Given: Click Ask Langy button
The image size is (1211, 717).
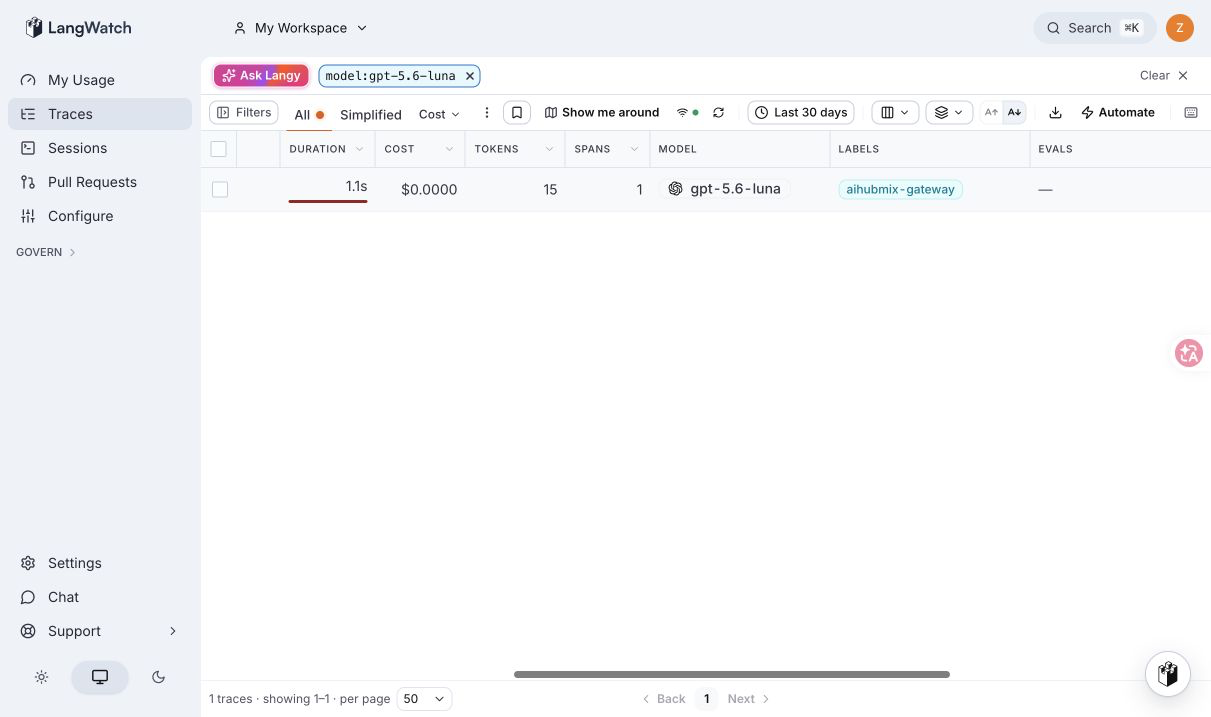Looking at the screenshot, I should click(x=261, y=75).
